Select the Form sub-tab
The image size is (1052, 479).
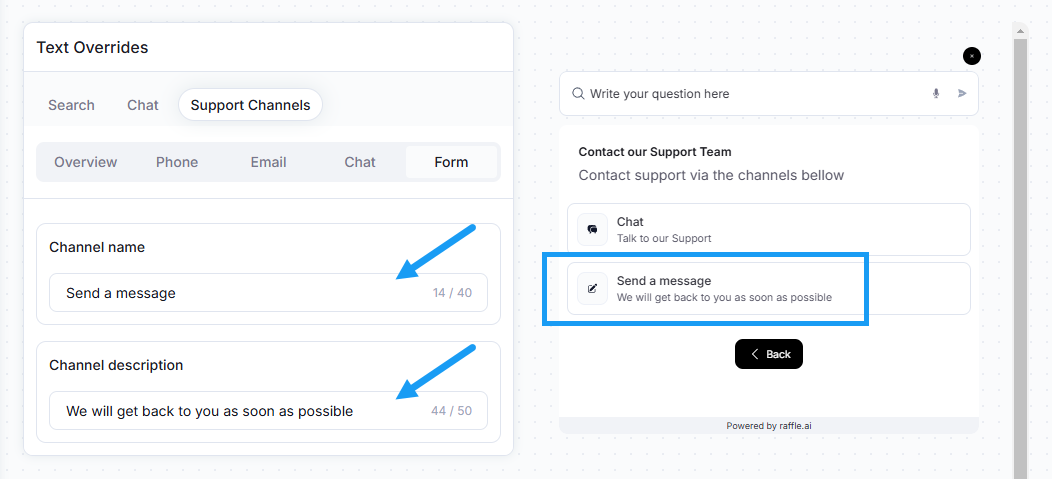452,162
